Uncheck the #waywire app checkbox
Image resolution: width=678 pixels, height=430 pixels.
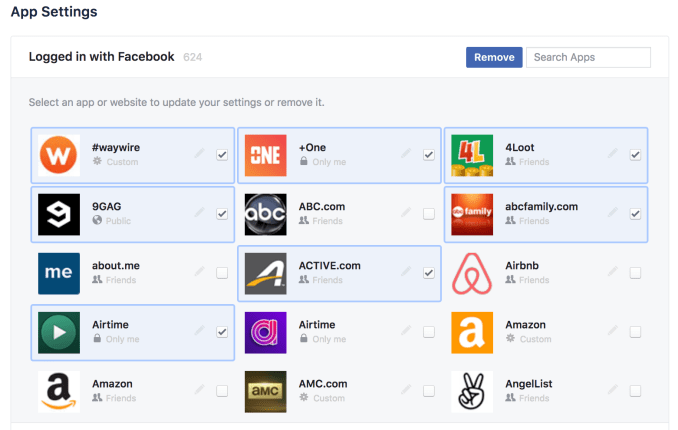222,155
